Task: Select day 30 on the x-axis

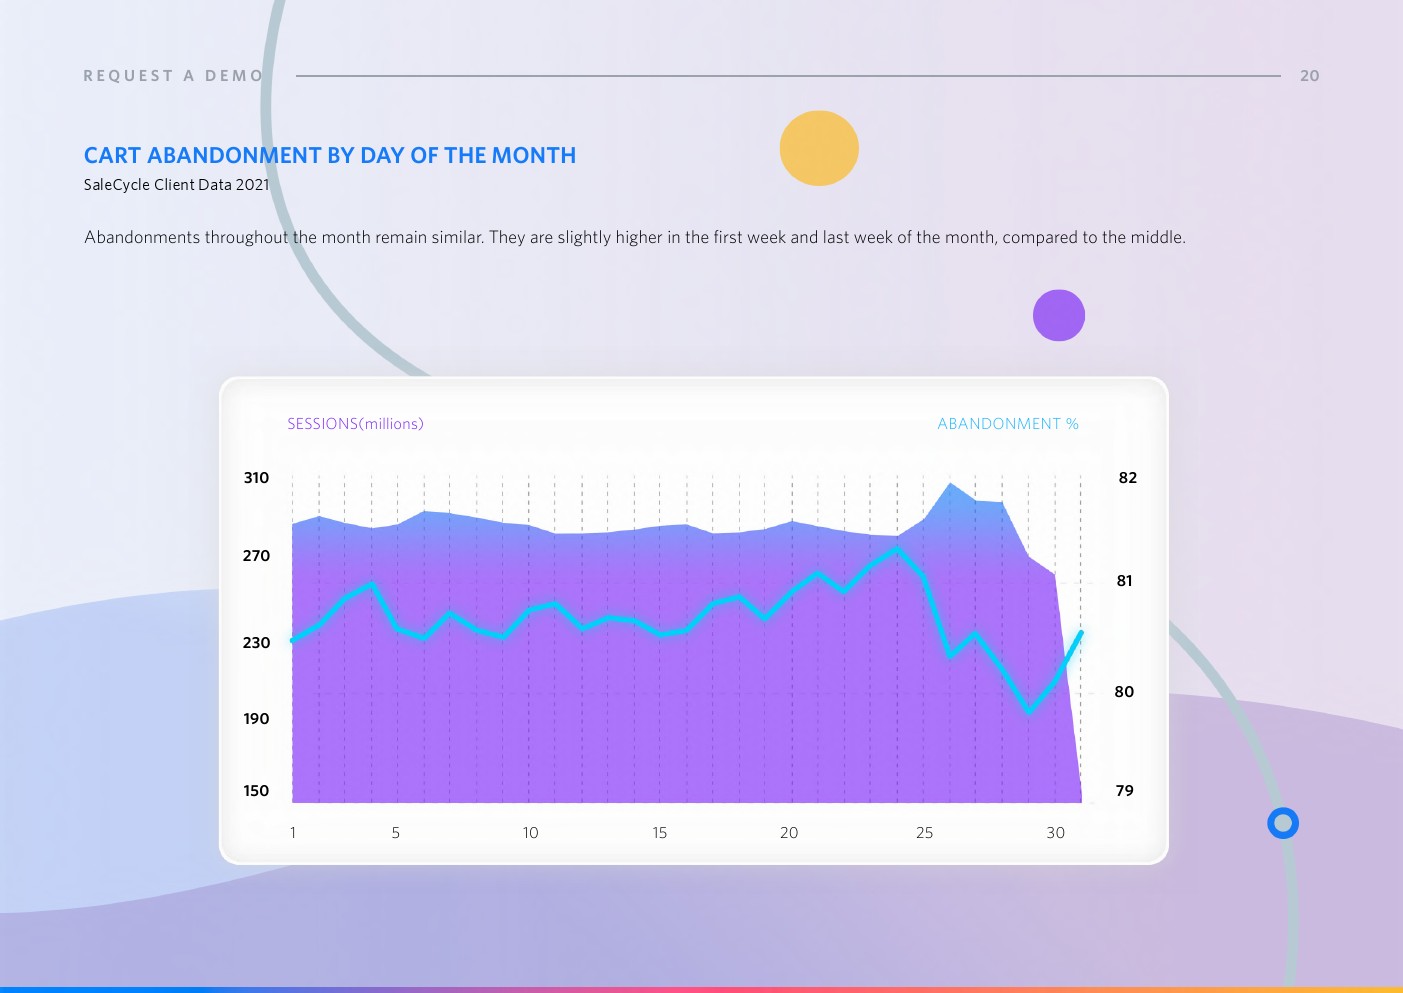Action: tap(1055, 833)
